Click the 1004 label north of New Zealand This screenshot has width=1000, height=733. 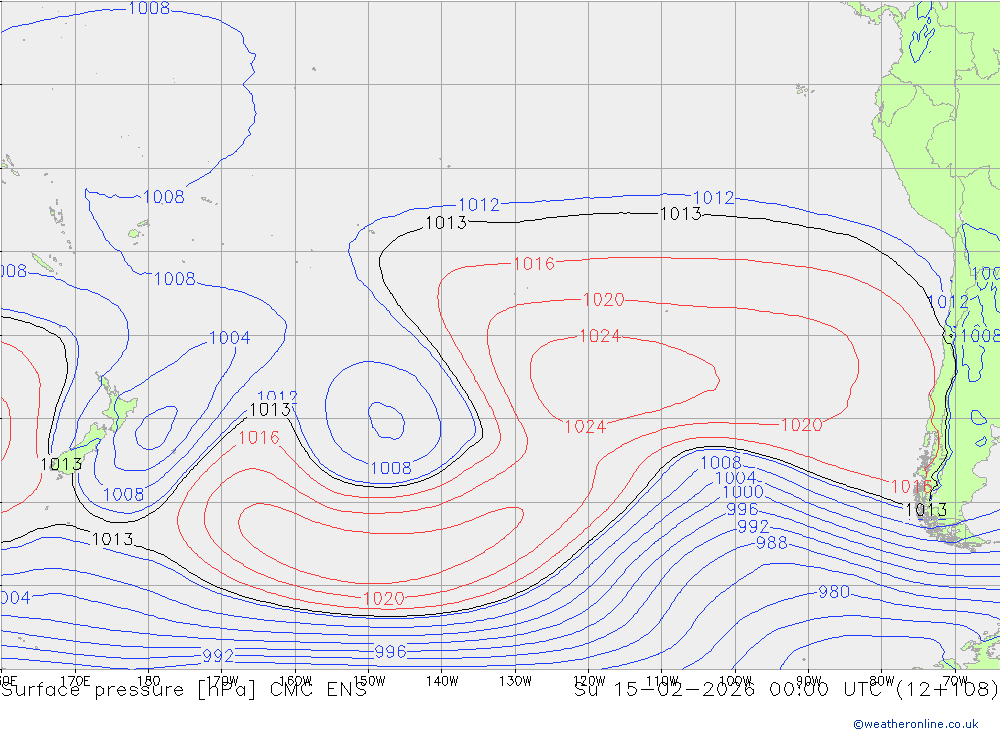[230, 337]
